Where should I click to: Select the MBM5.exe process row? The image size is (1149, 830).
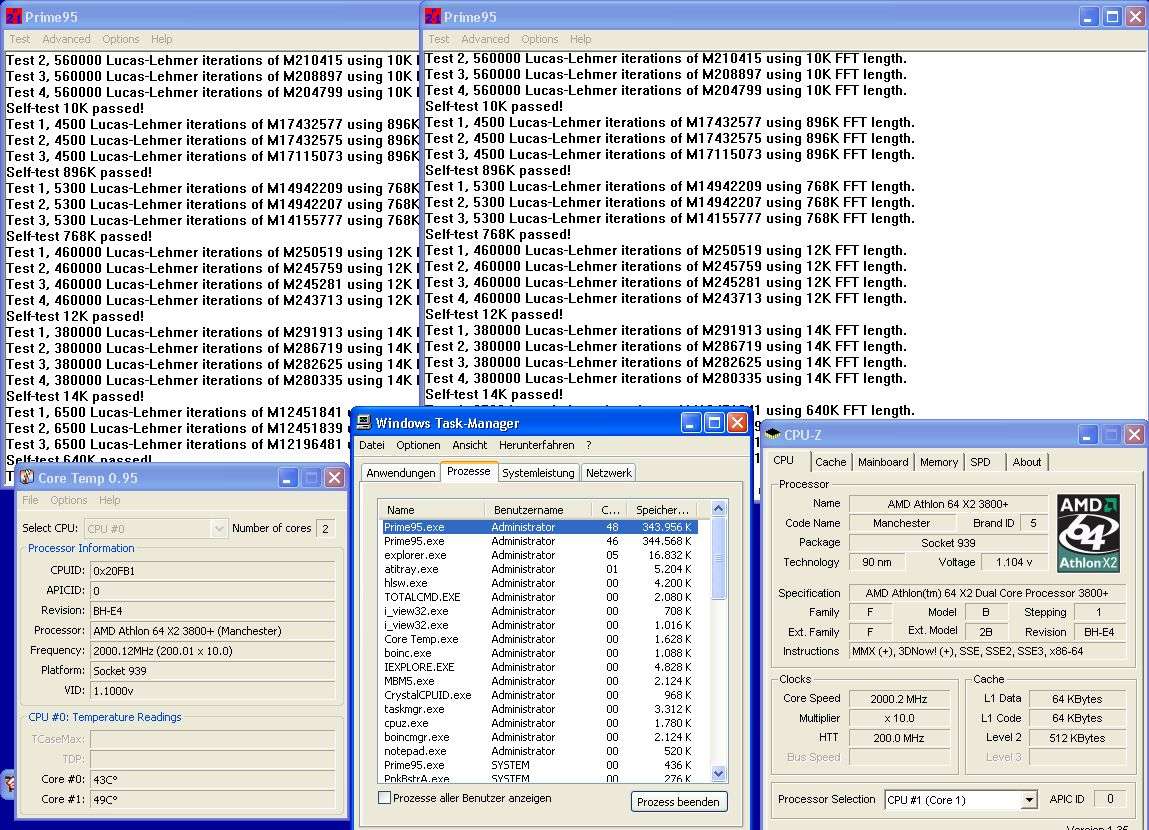pos(539,681)
